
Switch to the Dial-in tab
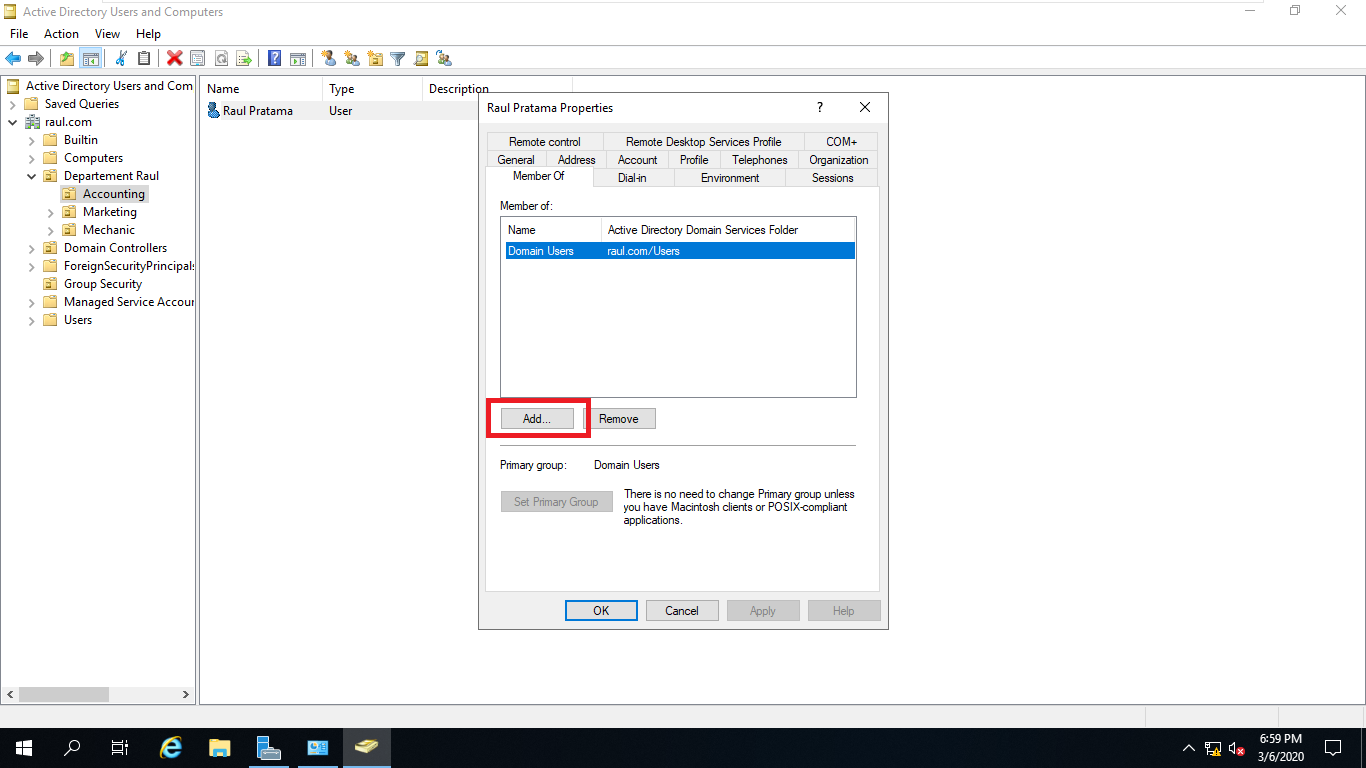(632, 178)
